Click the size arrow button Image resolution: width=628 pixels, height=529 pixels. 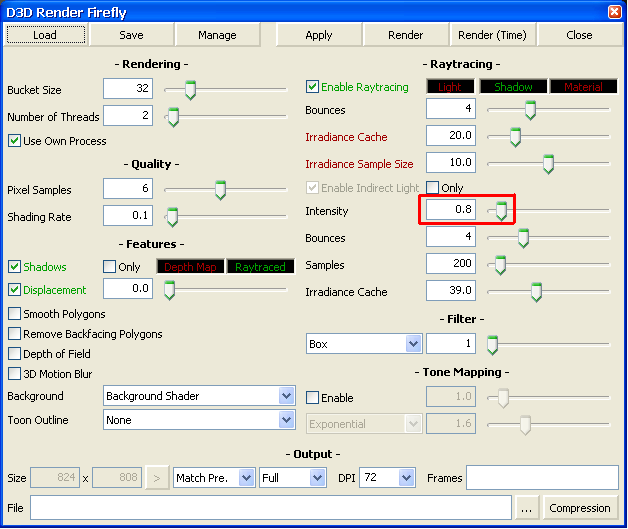coord(158,478)
